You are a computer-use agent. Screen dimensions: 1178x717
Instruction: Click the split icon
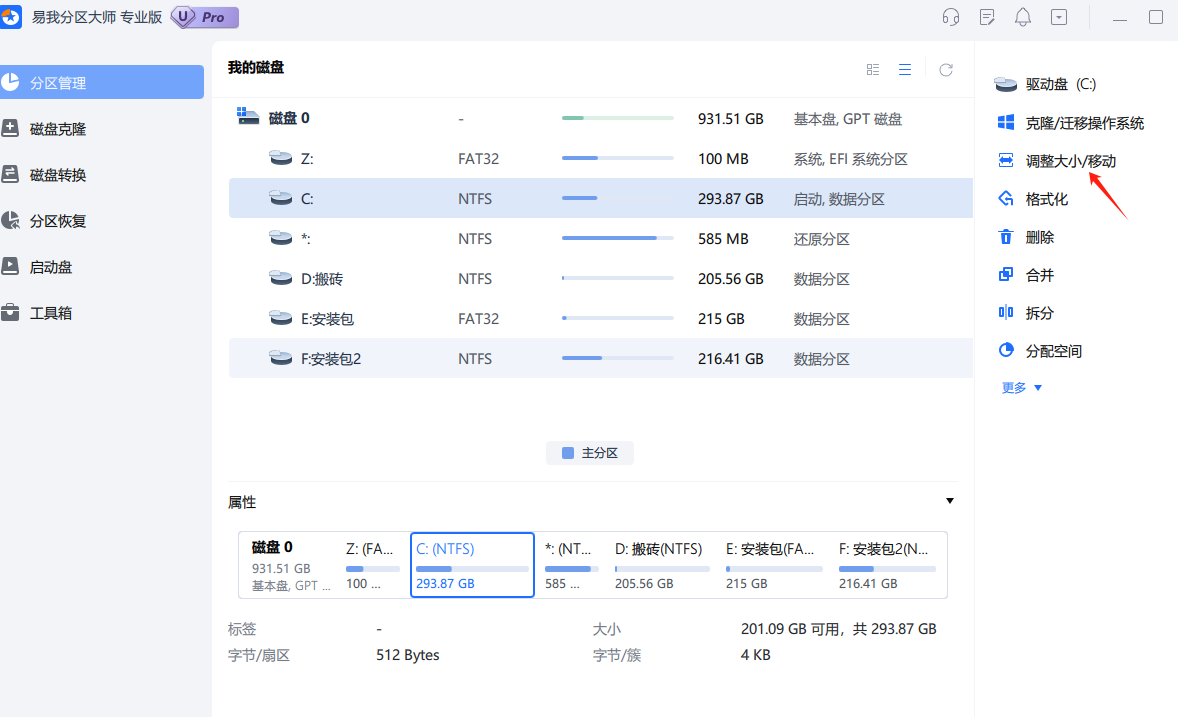click(x=1006, y=312)
